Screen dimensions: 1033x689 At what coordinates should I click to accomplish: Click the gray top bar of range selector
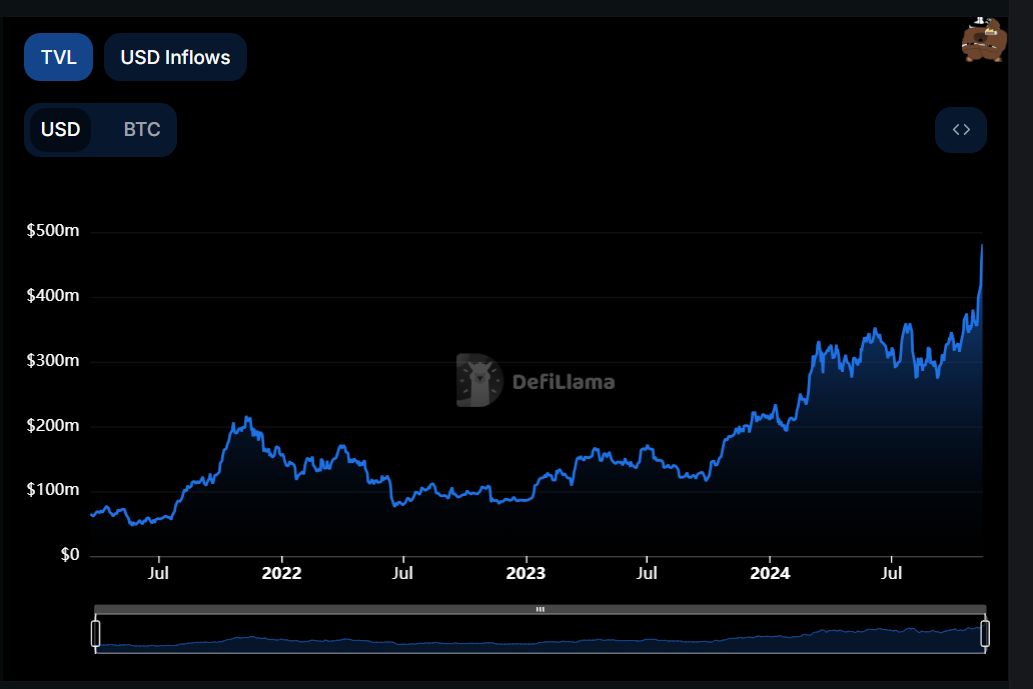click(300, 608)
